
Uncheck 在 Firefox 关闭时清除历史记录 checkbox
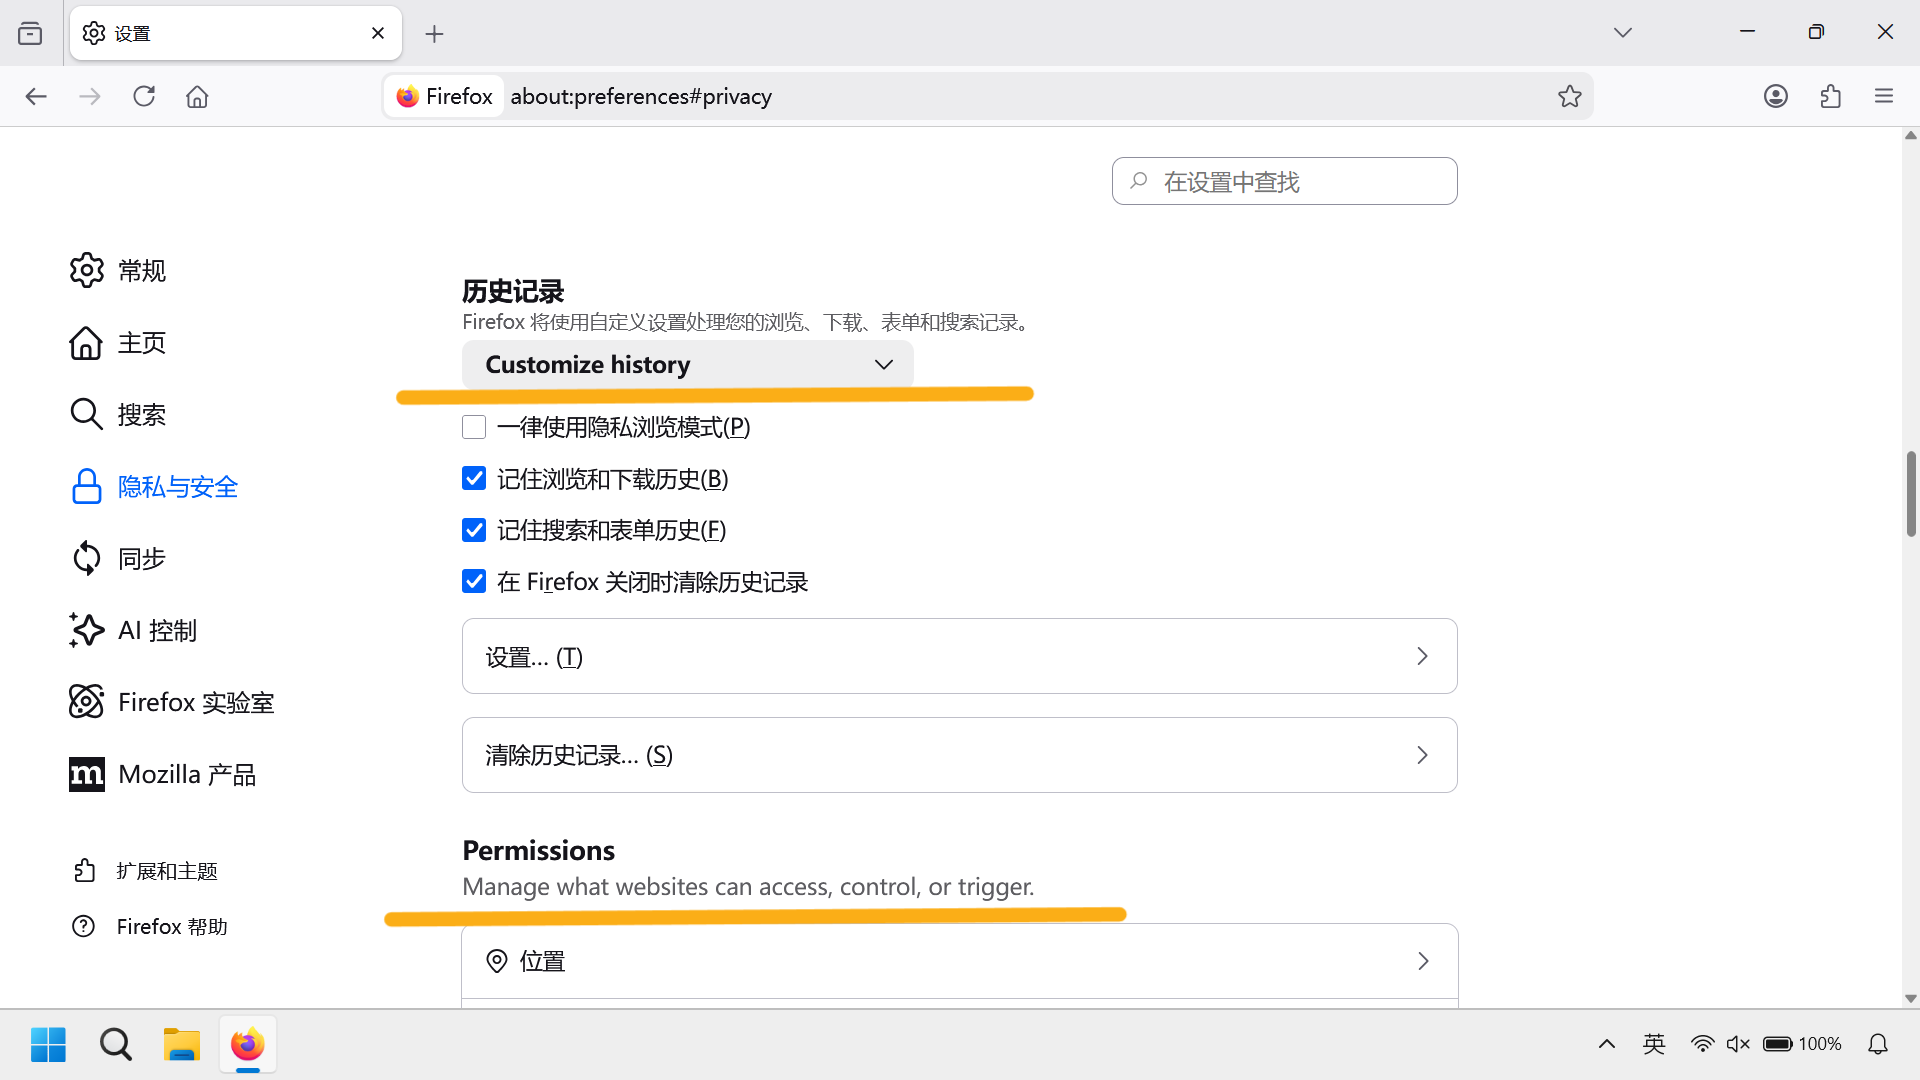tap(474, 582)
